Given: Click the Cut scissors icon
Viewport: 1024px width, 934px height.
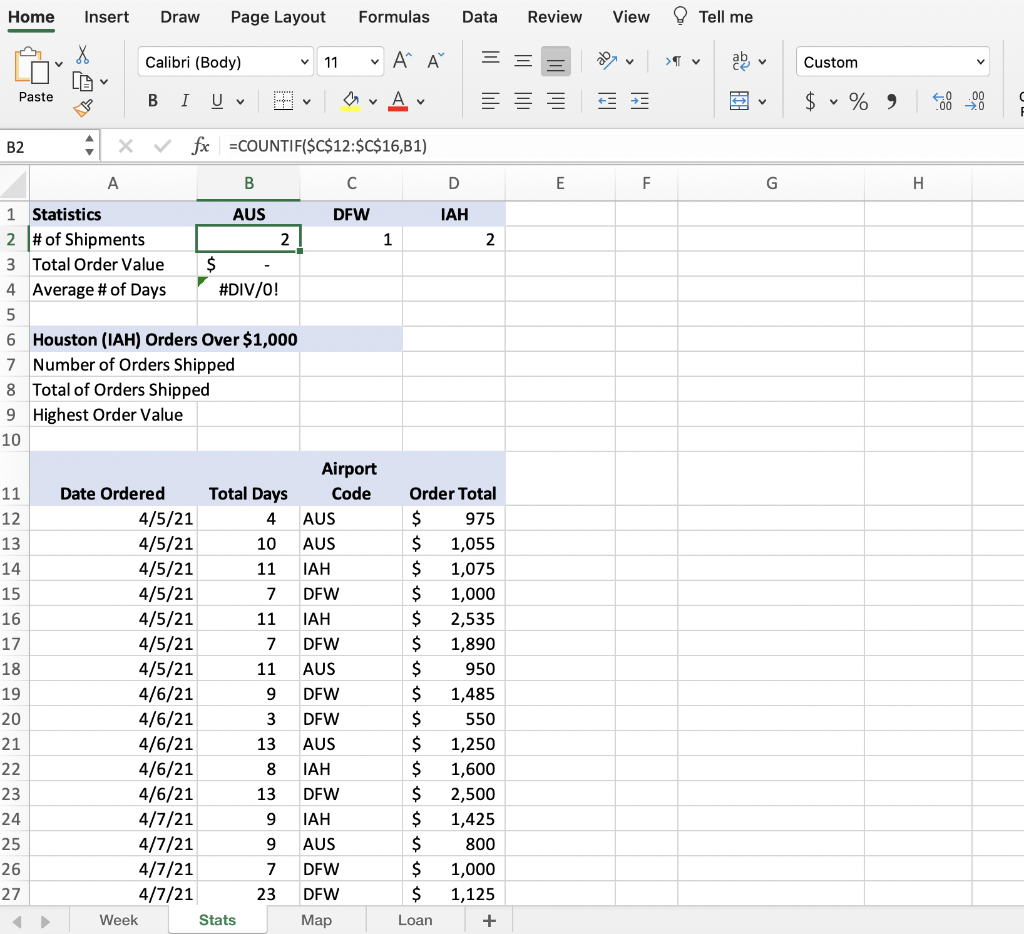Looking at the screenshot, I should (x=82, y=55).
